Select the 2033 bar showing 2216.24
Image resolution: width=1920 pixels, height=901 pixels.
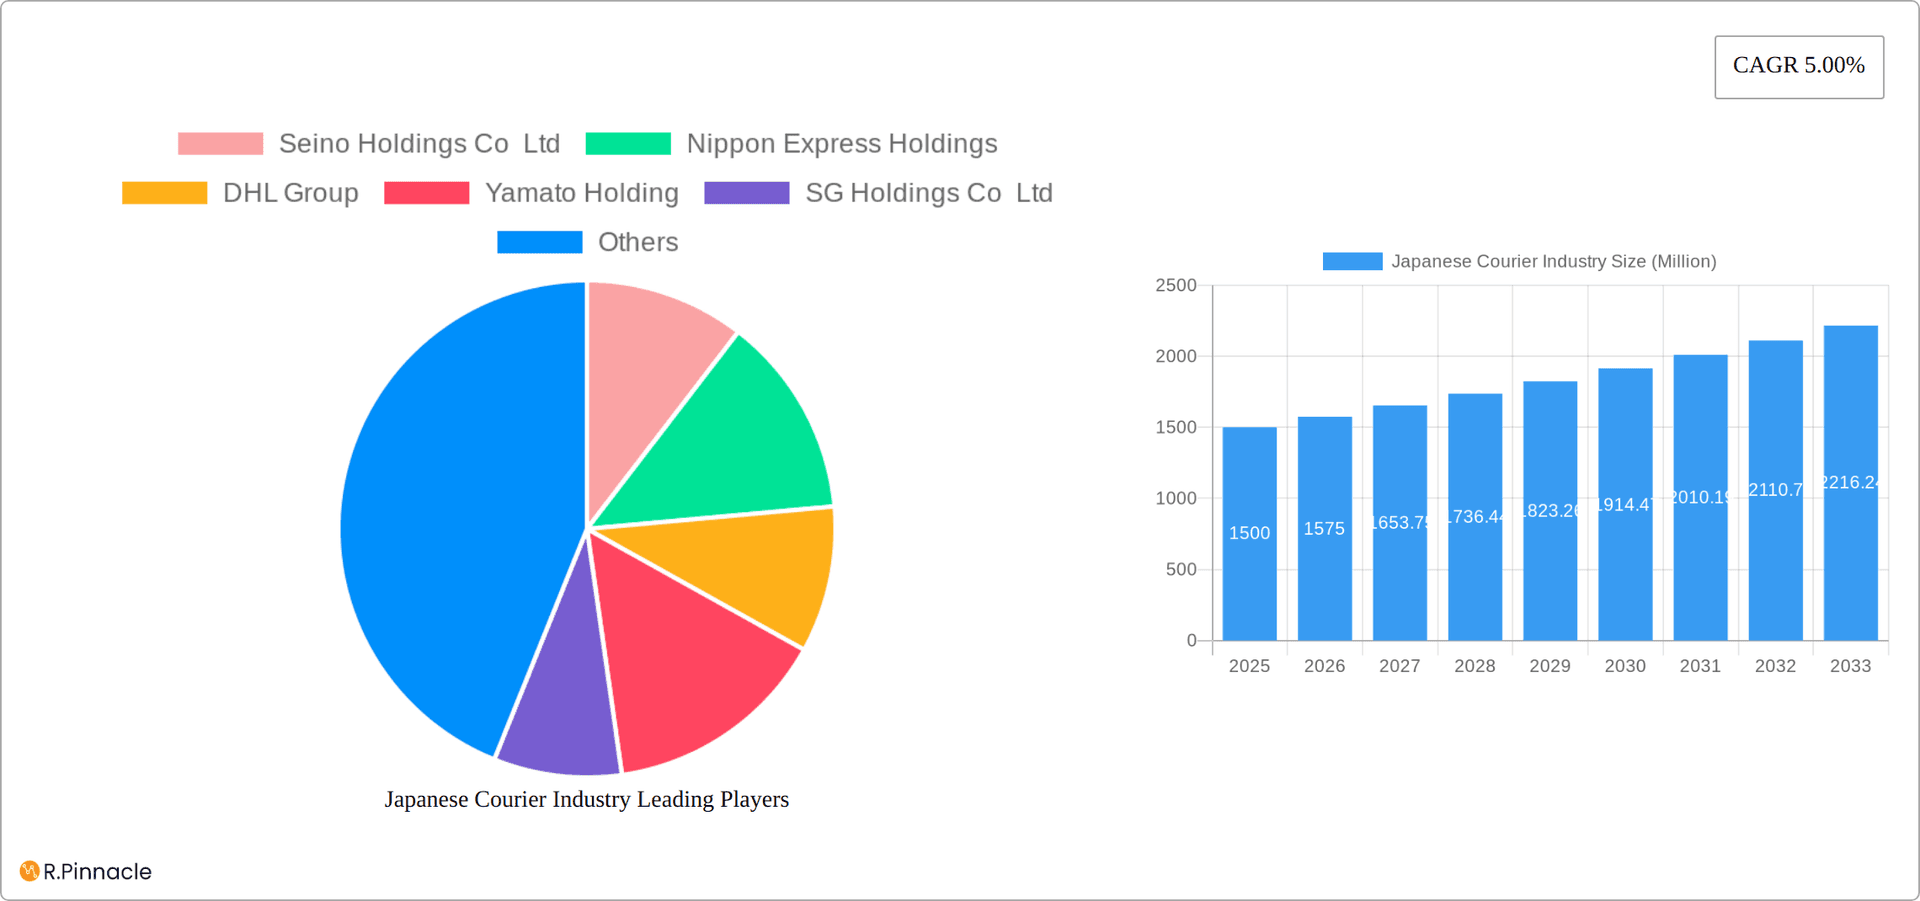point(1850,480)
